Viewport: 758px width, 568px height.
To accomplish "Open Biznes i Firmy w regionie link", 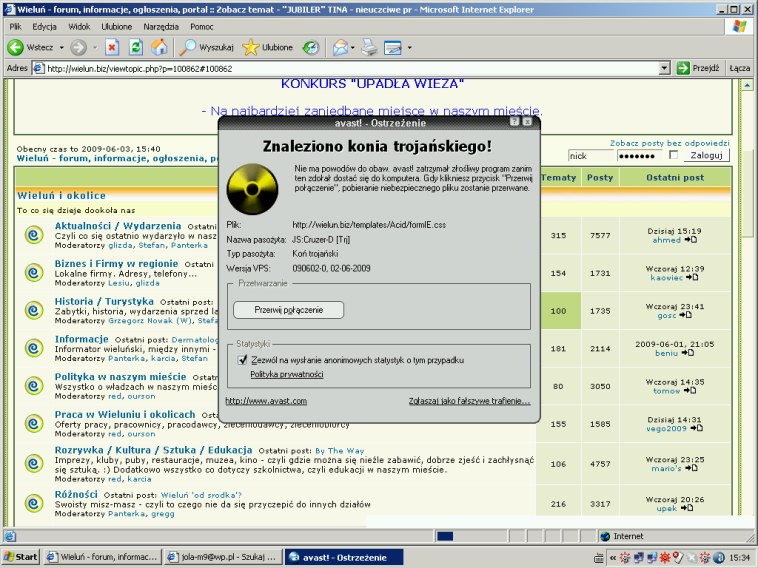I will pos(117,263).
